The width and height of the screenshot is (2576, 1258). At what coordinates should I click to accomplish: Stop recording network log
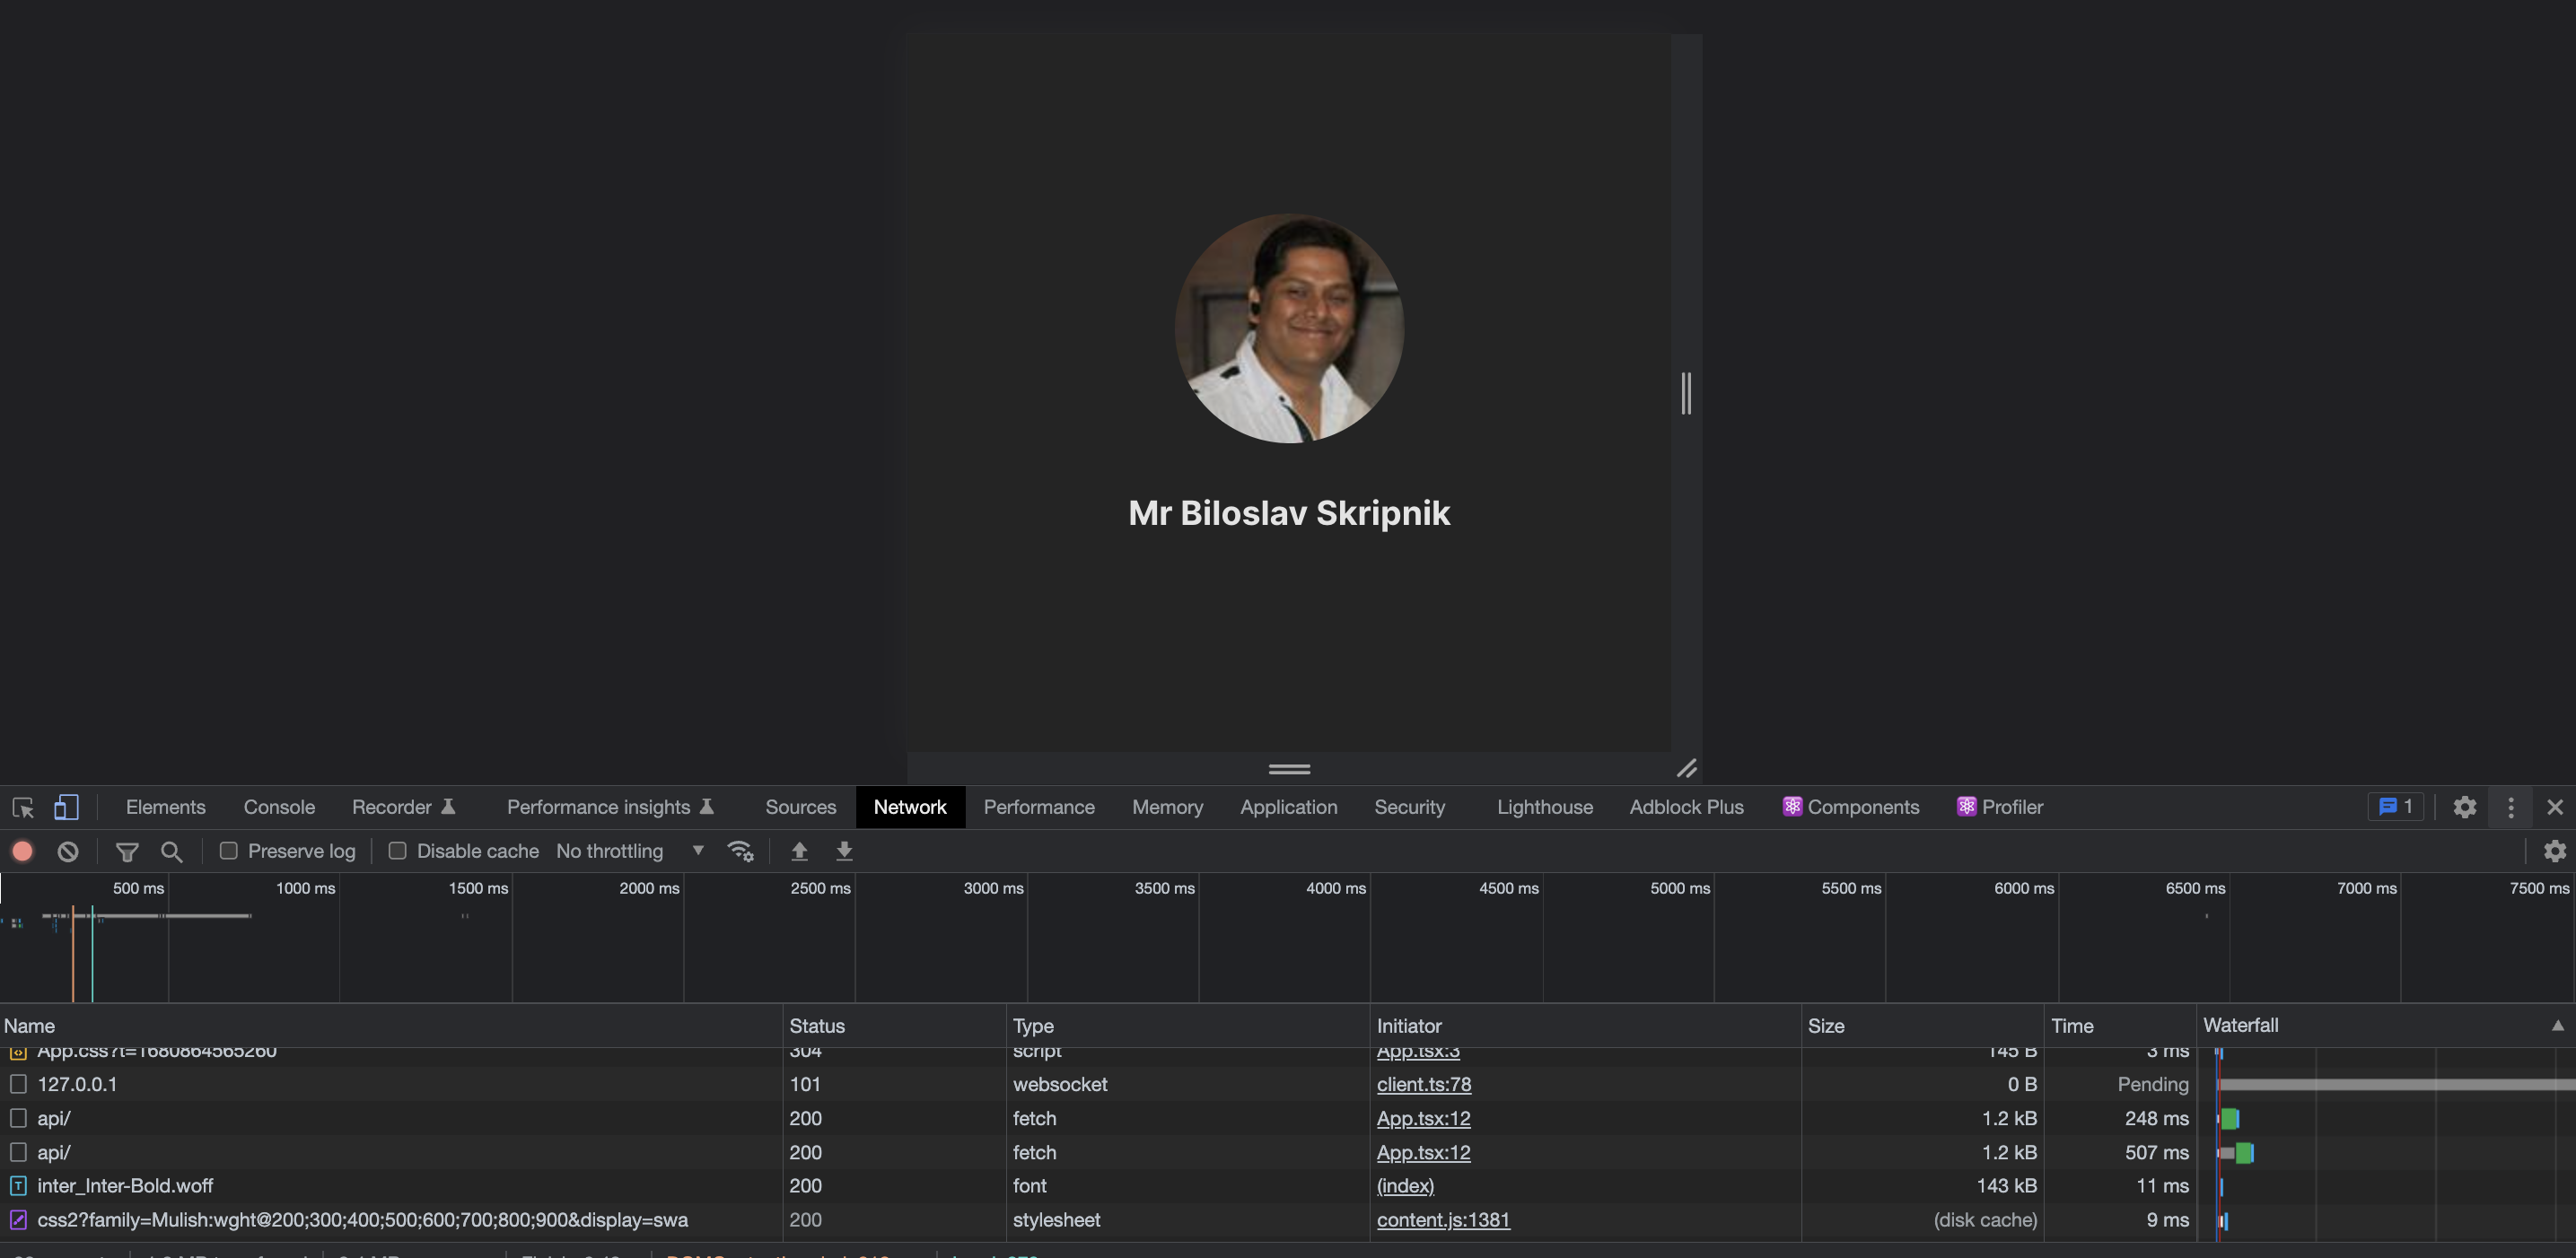[22, 851]
